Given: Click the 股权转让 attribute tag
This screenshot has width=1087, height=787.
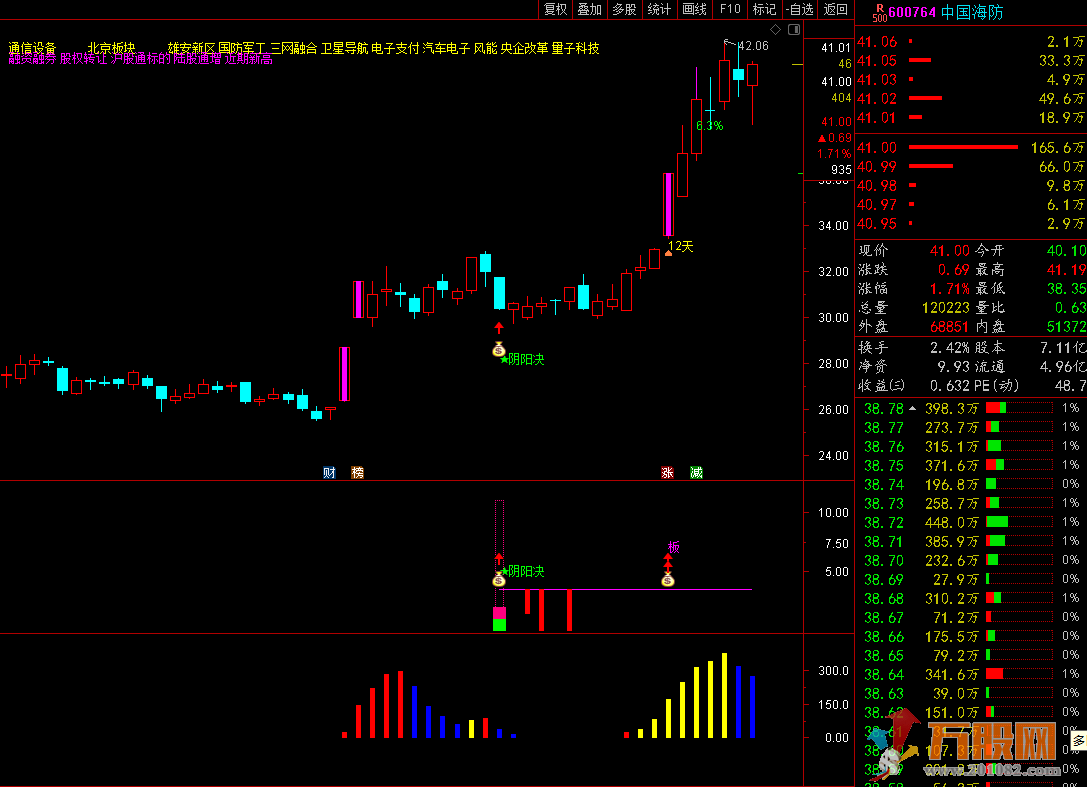Looking at the screenshot, I should [83, 59].
